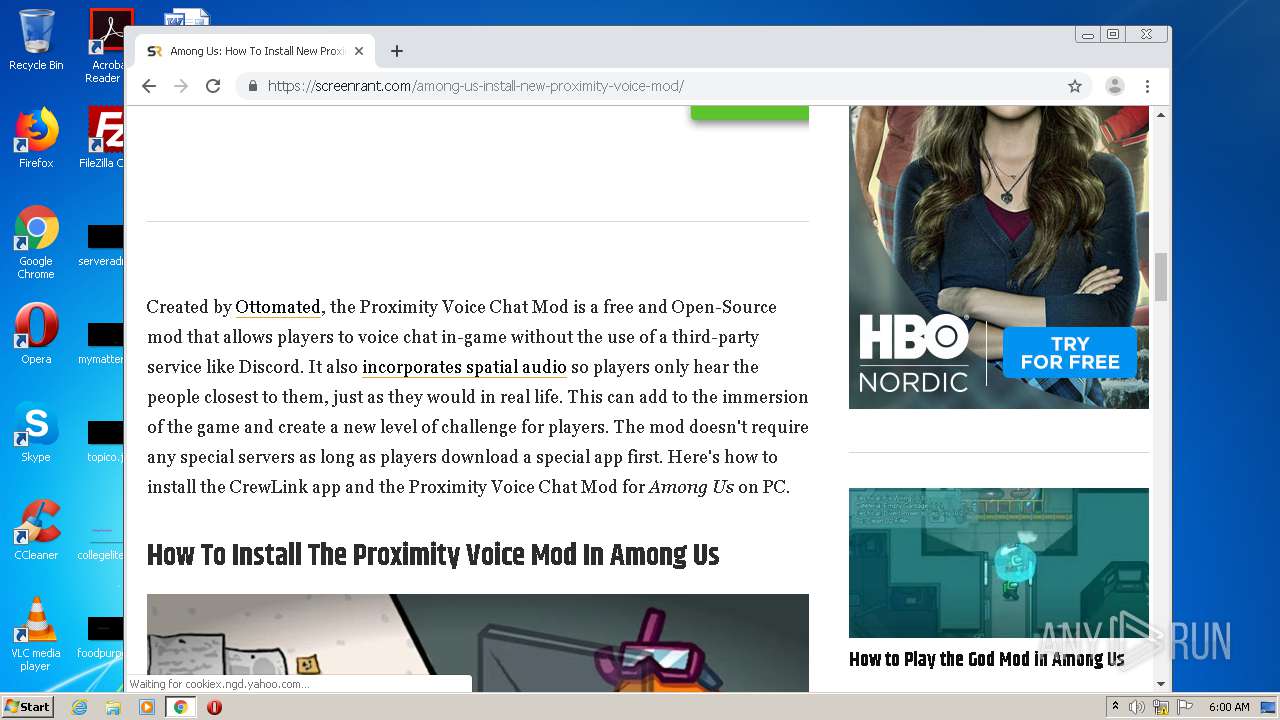
Task: Follow the incorporates spatial audio link
Action: (464, 367)
